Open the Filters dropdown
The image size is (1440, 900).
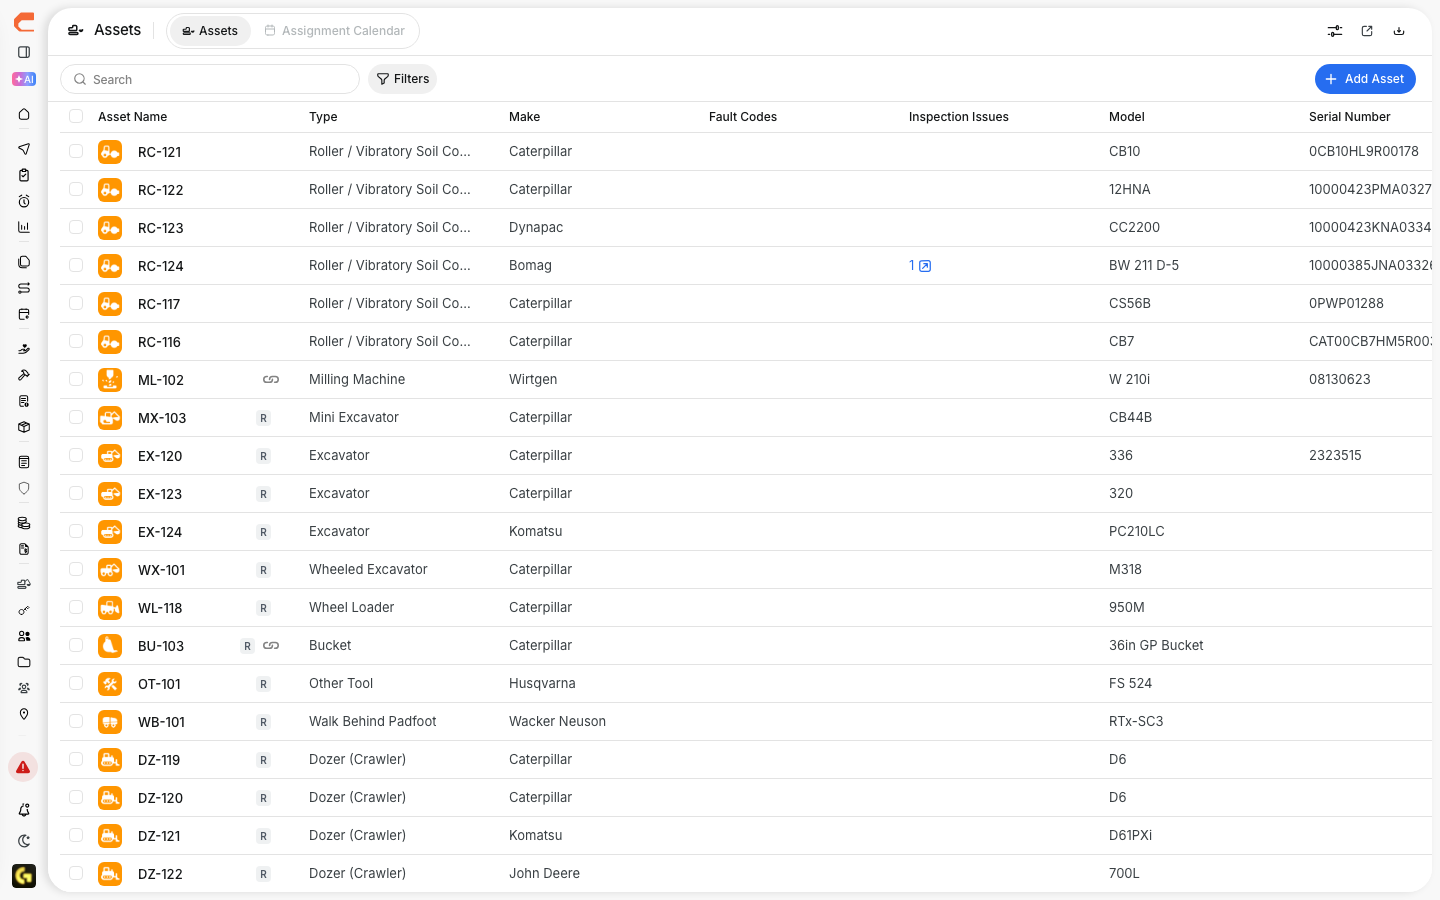(x=403, y=79)
